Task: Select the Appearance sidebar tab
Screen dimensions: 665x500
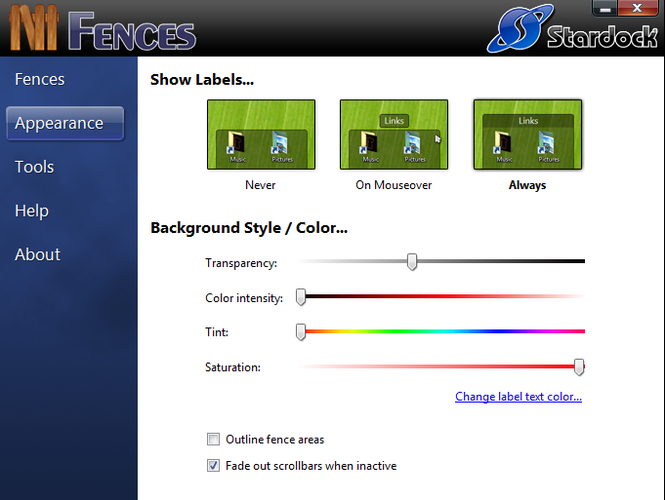Action: coord(65,123)
